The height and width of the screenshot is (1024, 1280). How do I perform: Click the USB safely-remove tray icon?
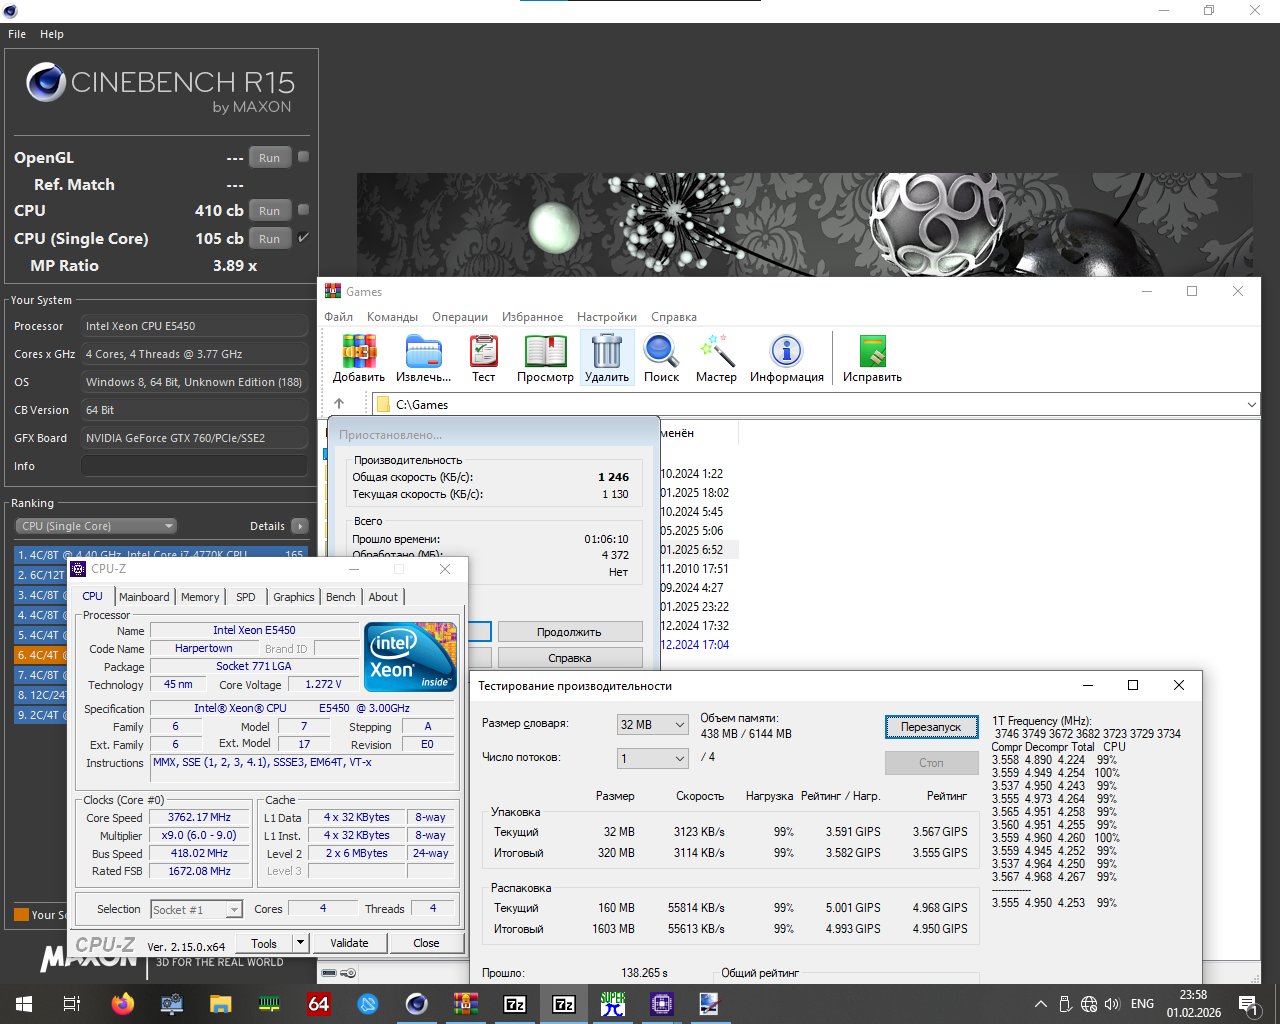tap(1065, 1004)
